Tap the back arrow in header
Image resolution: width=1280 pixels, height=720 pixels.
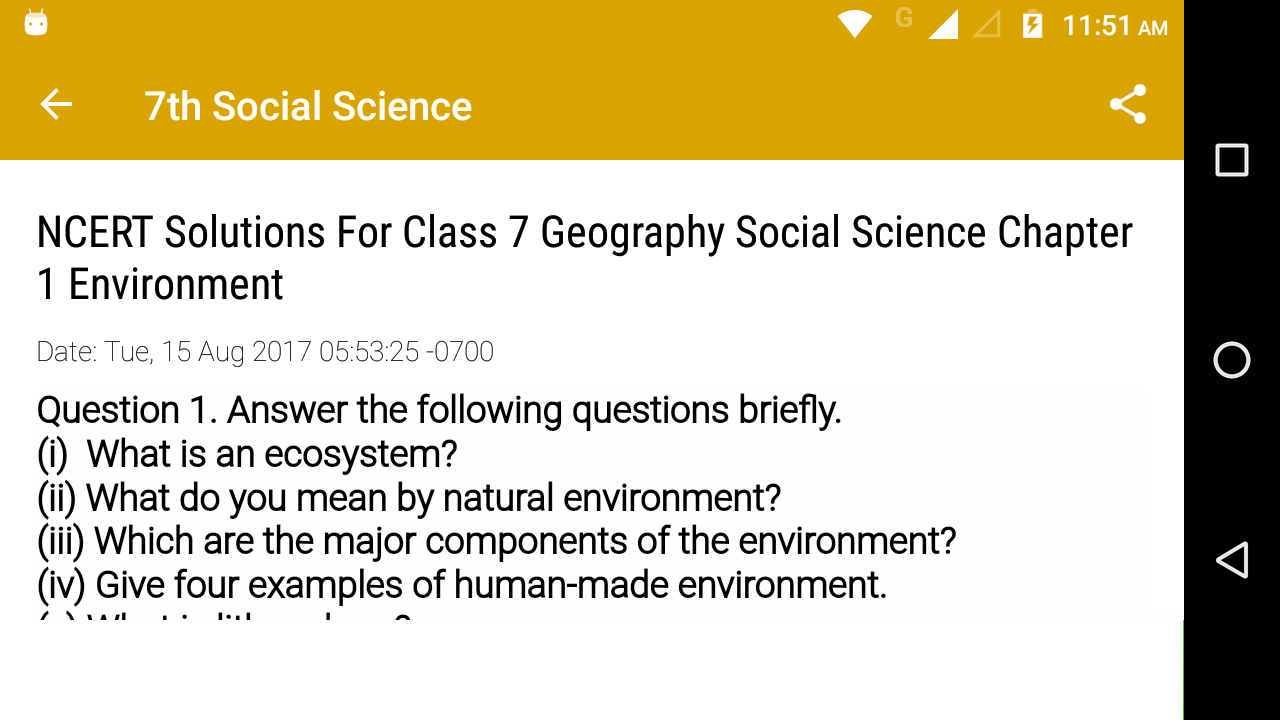point(56,105)
